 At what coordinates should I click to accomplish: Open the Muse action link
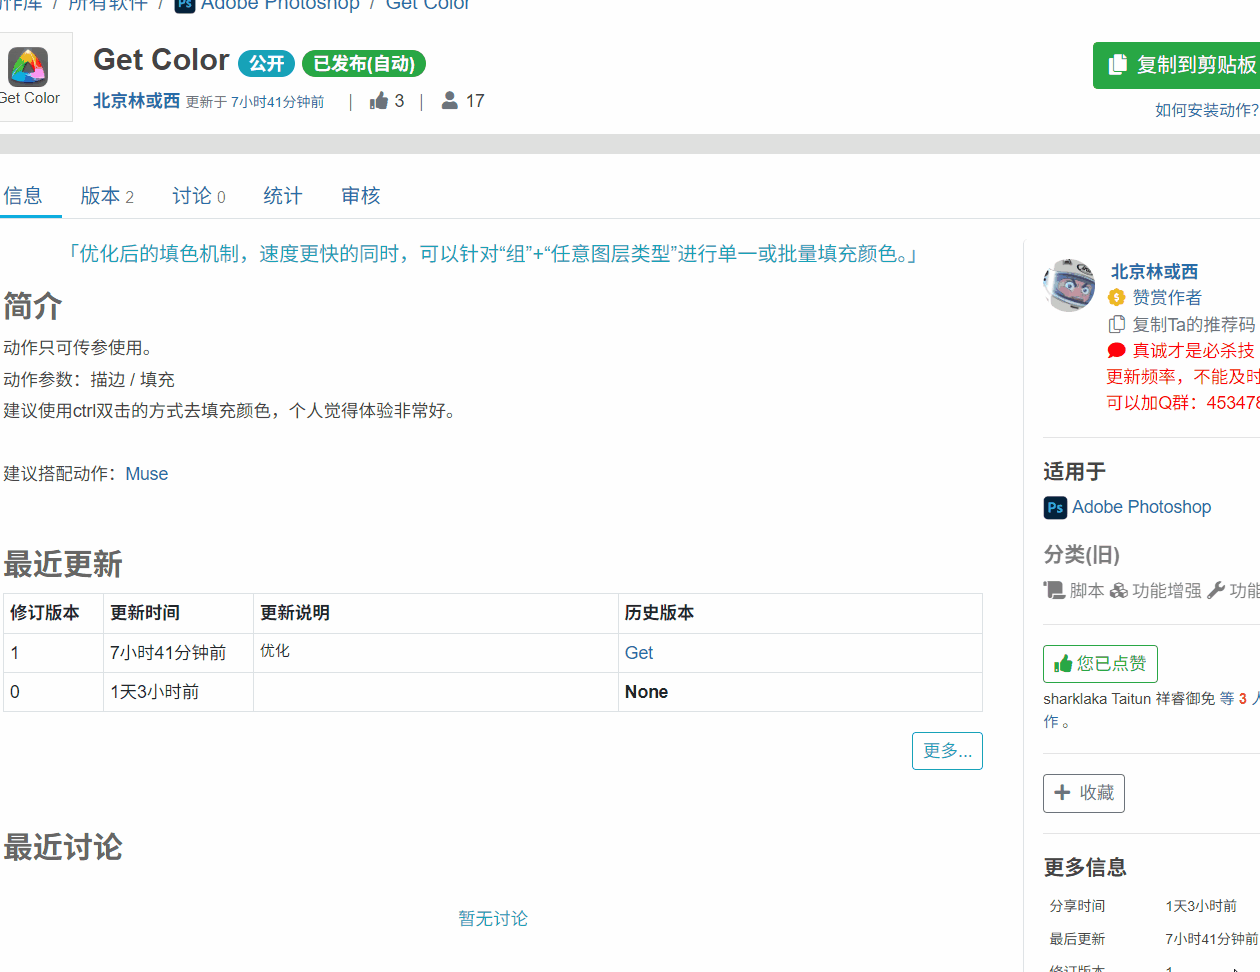pyautogui.click(x=147, y=474)
